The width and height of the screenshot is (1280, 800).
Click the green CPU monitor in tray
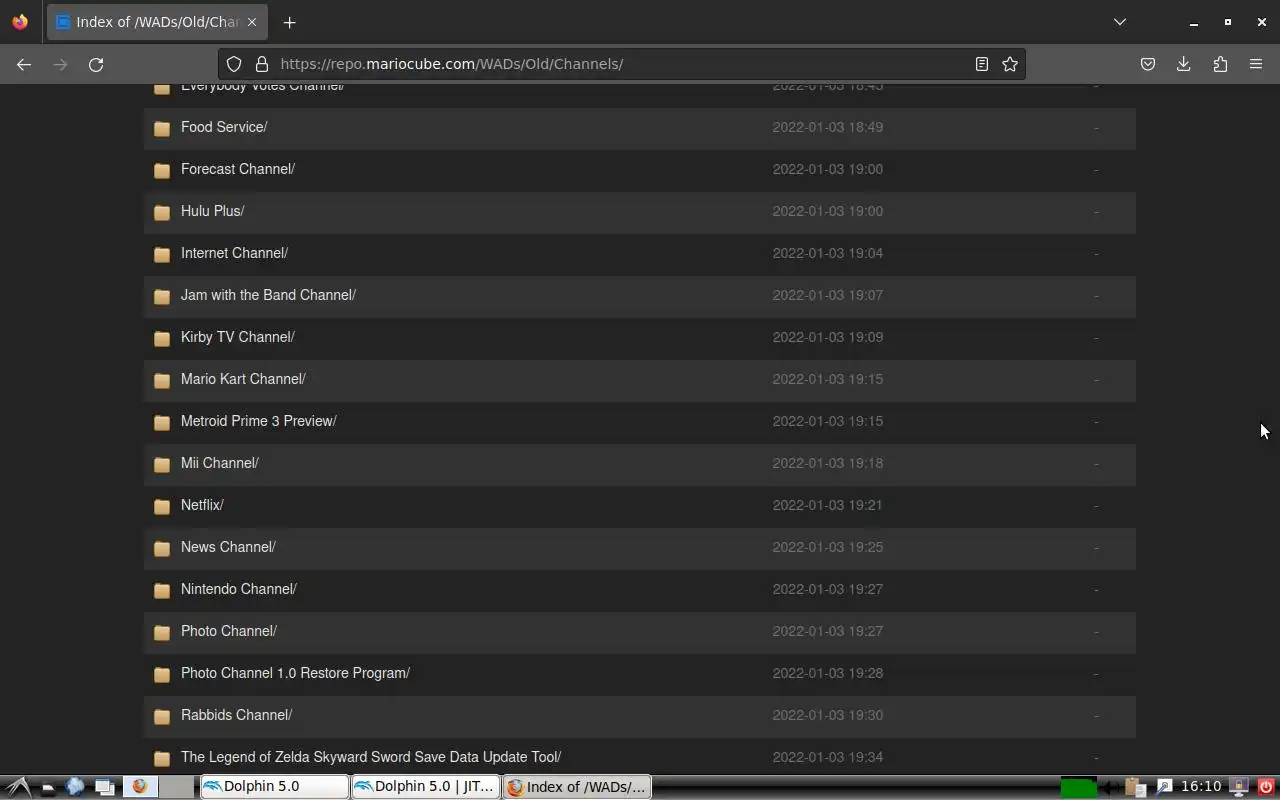pos(1078,788)
